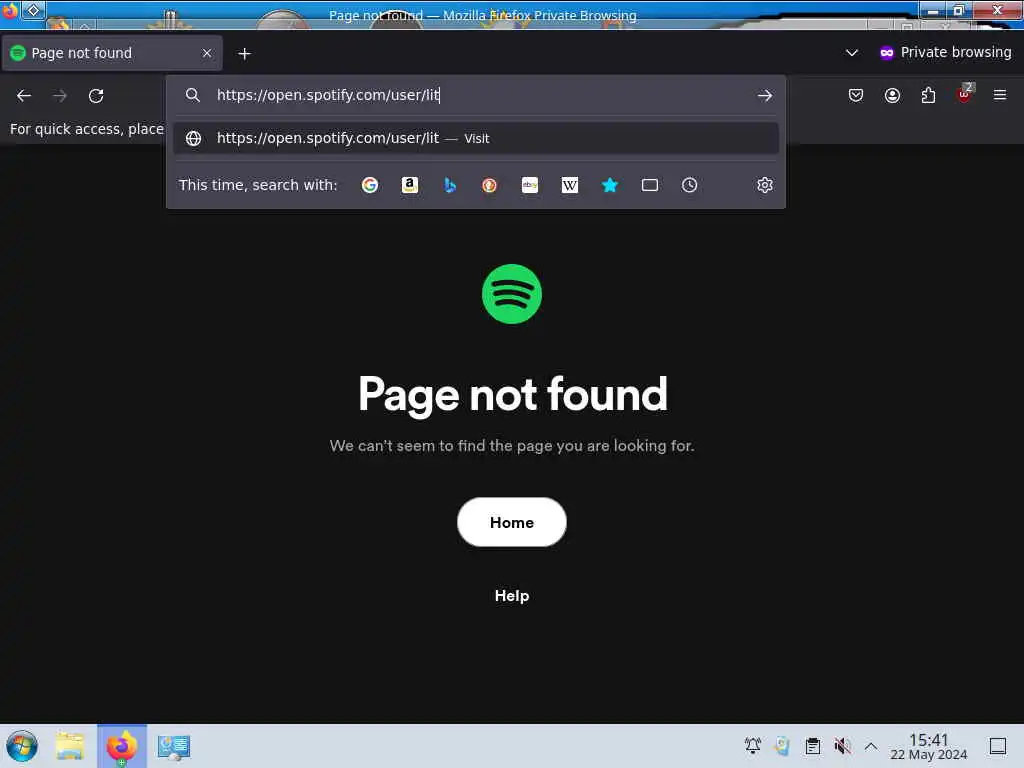Open the taskbar system settings app
Image resolution: width=1024 pixels, height=768 pixels.
click(174, 746)
